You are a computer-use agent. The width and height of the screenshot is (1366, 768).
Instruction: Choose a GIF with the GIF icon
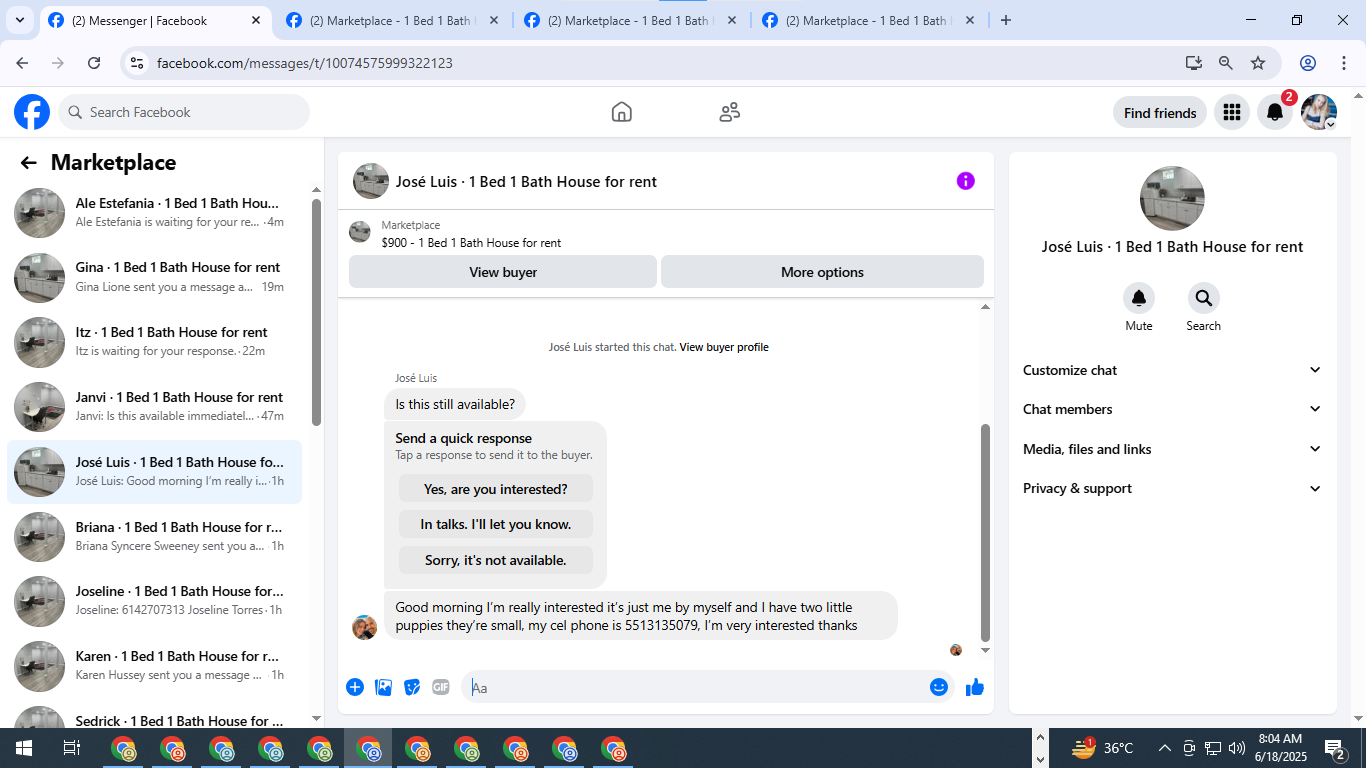coord(441,687)
